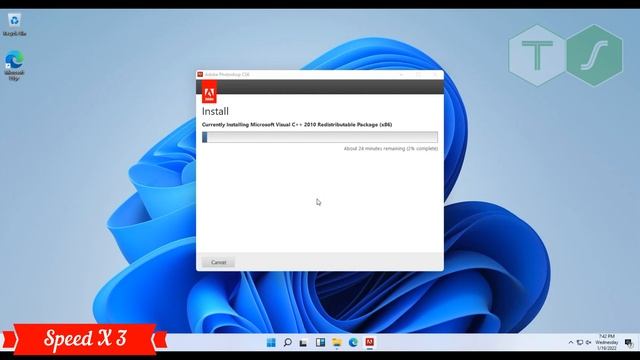Open the notification center icon
640x360 pixels.
629,342
